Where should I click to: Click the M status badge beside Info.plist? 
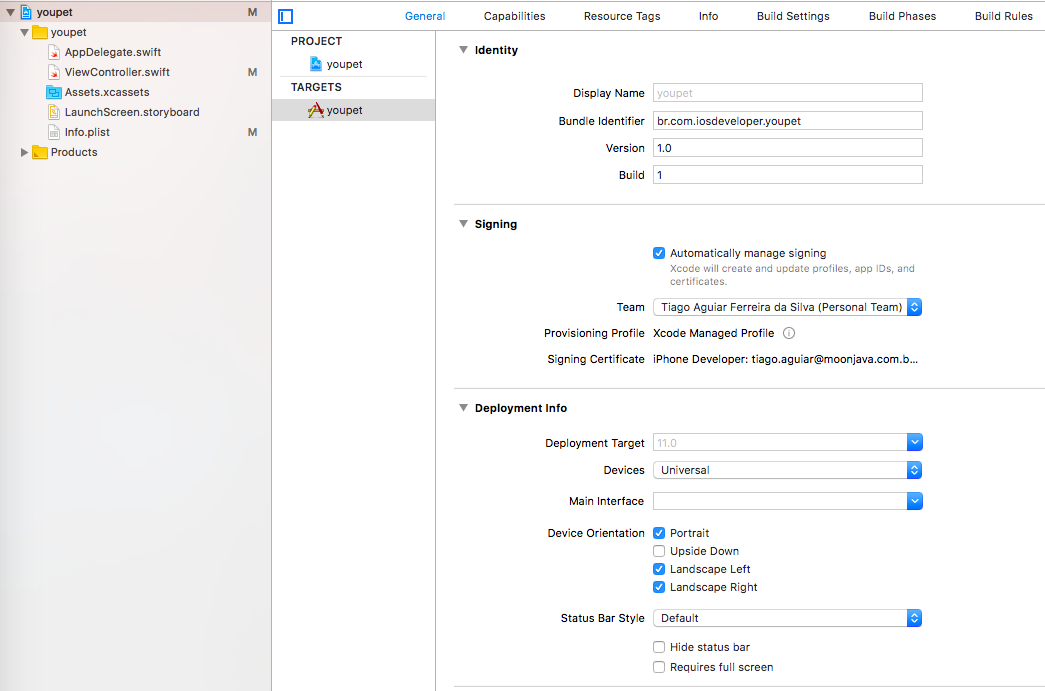click(253, 132)
